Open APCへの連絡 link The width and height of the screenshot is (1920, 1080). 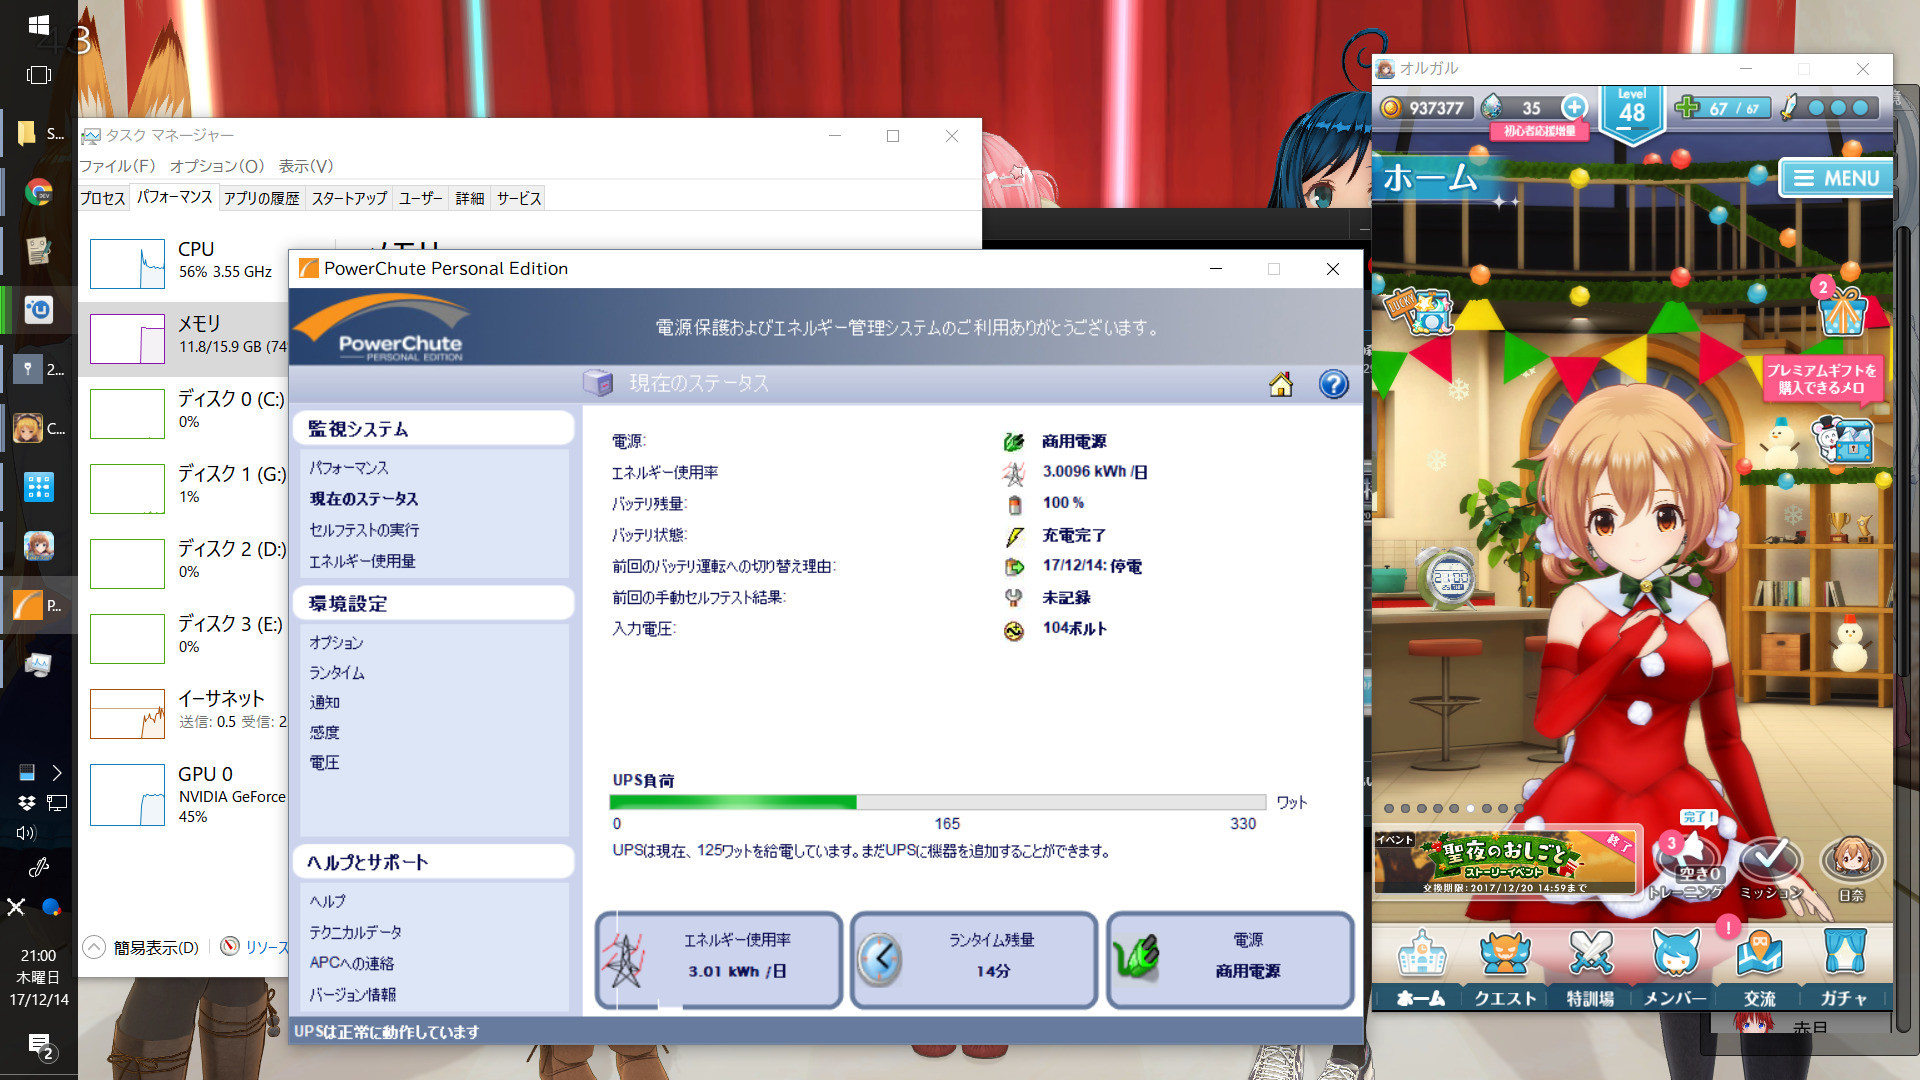point(351,962)
